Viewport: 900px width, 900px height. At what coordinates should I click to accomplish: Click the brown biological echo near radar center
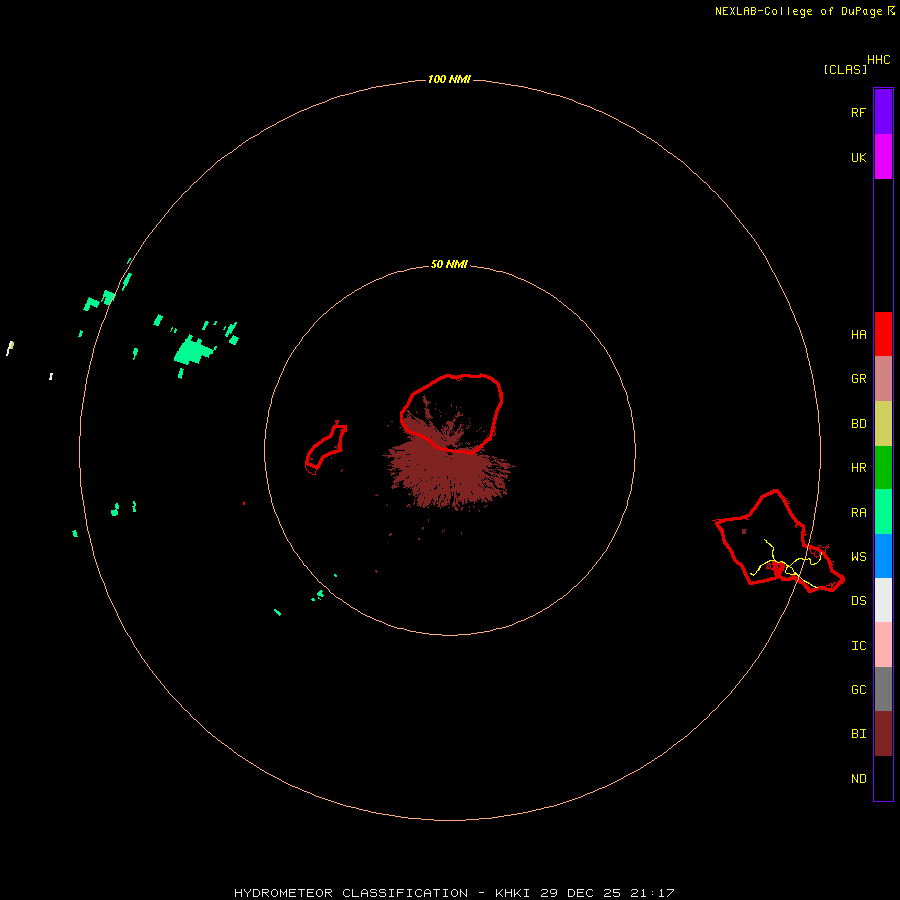point(449,472)
